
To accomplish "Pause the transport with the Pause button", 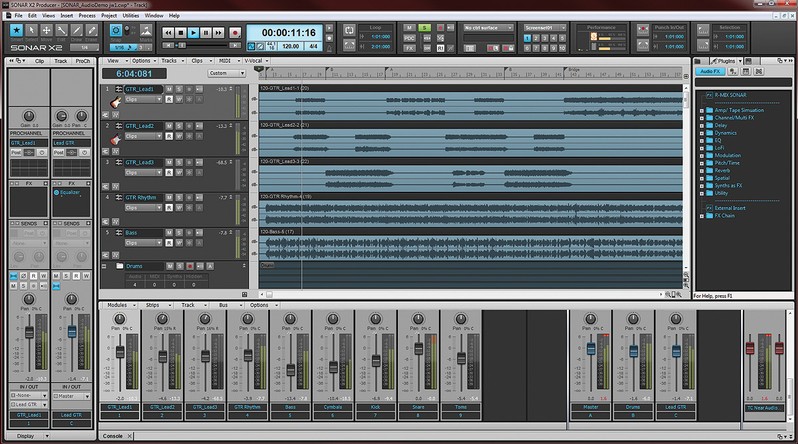I will tap(206, 33).
